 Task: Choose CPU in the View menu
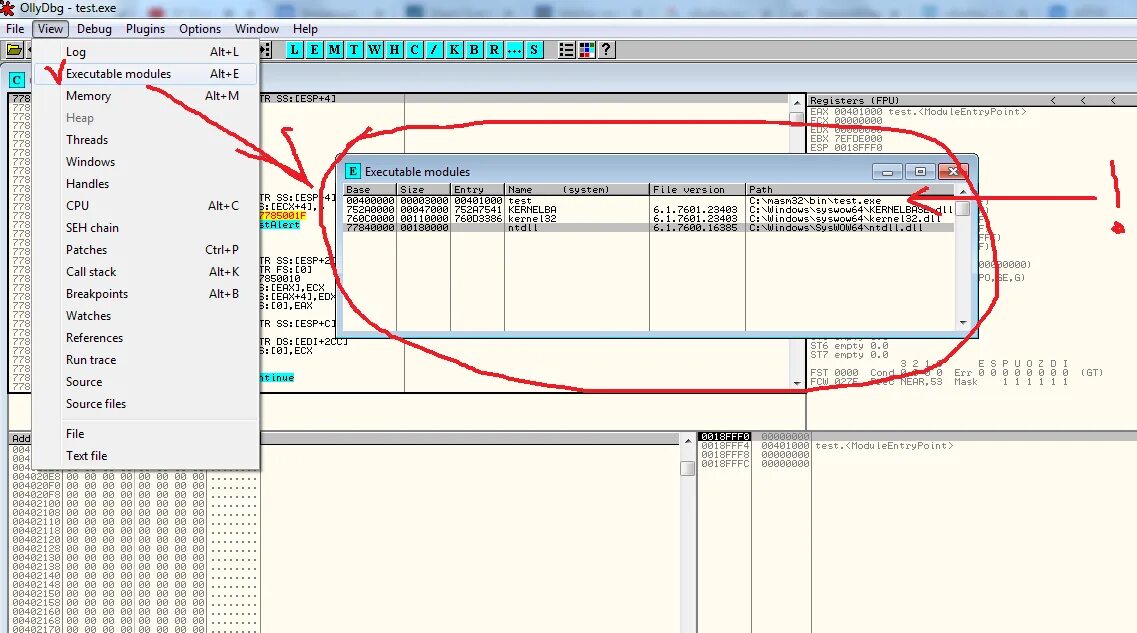(146, 205)
